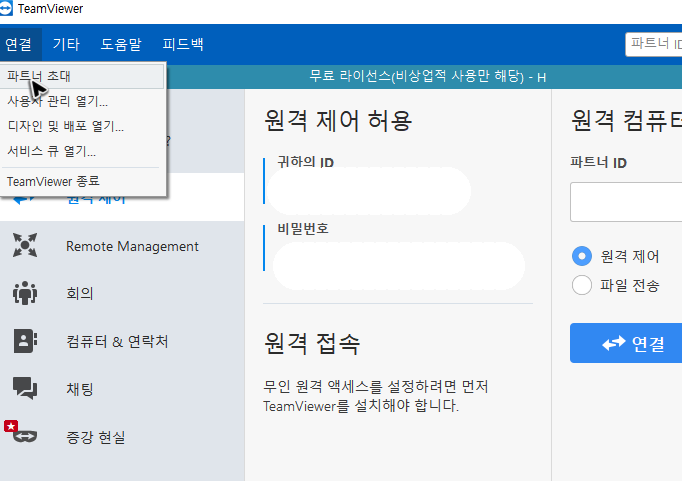Screen dimensions: 682x481
Task: Click the 원격 접속 heading
Action: pos(312,343)
